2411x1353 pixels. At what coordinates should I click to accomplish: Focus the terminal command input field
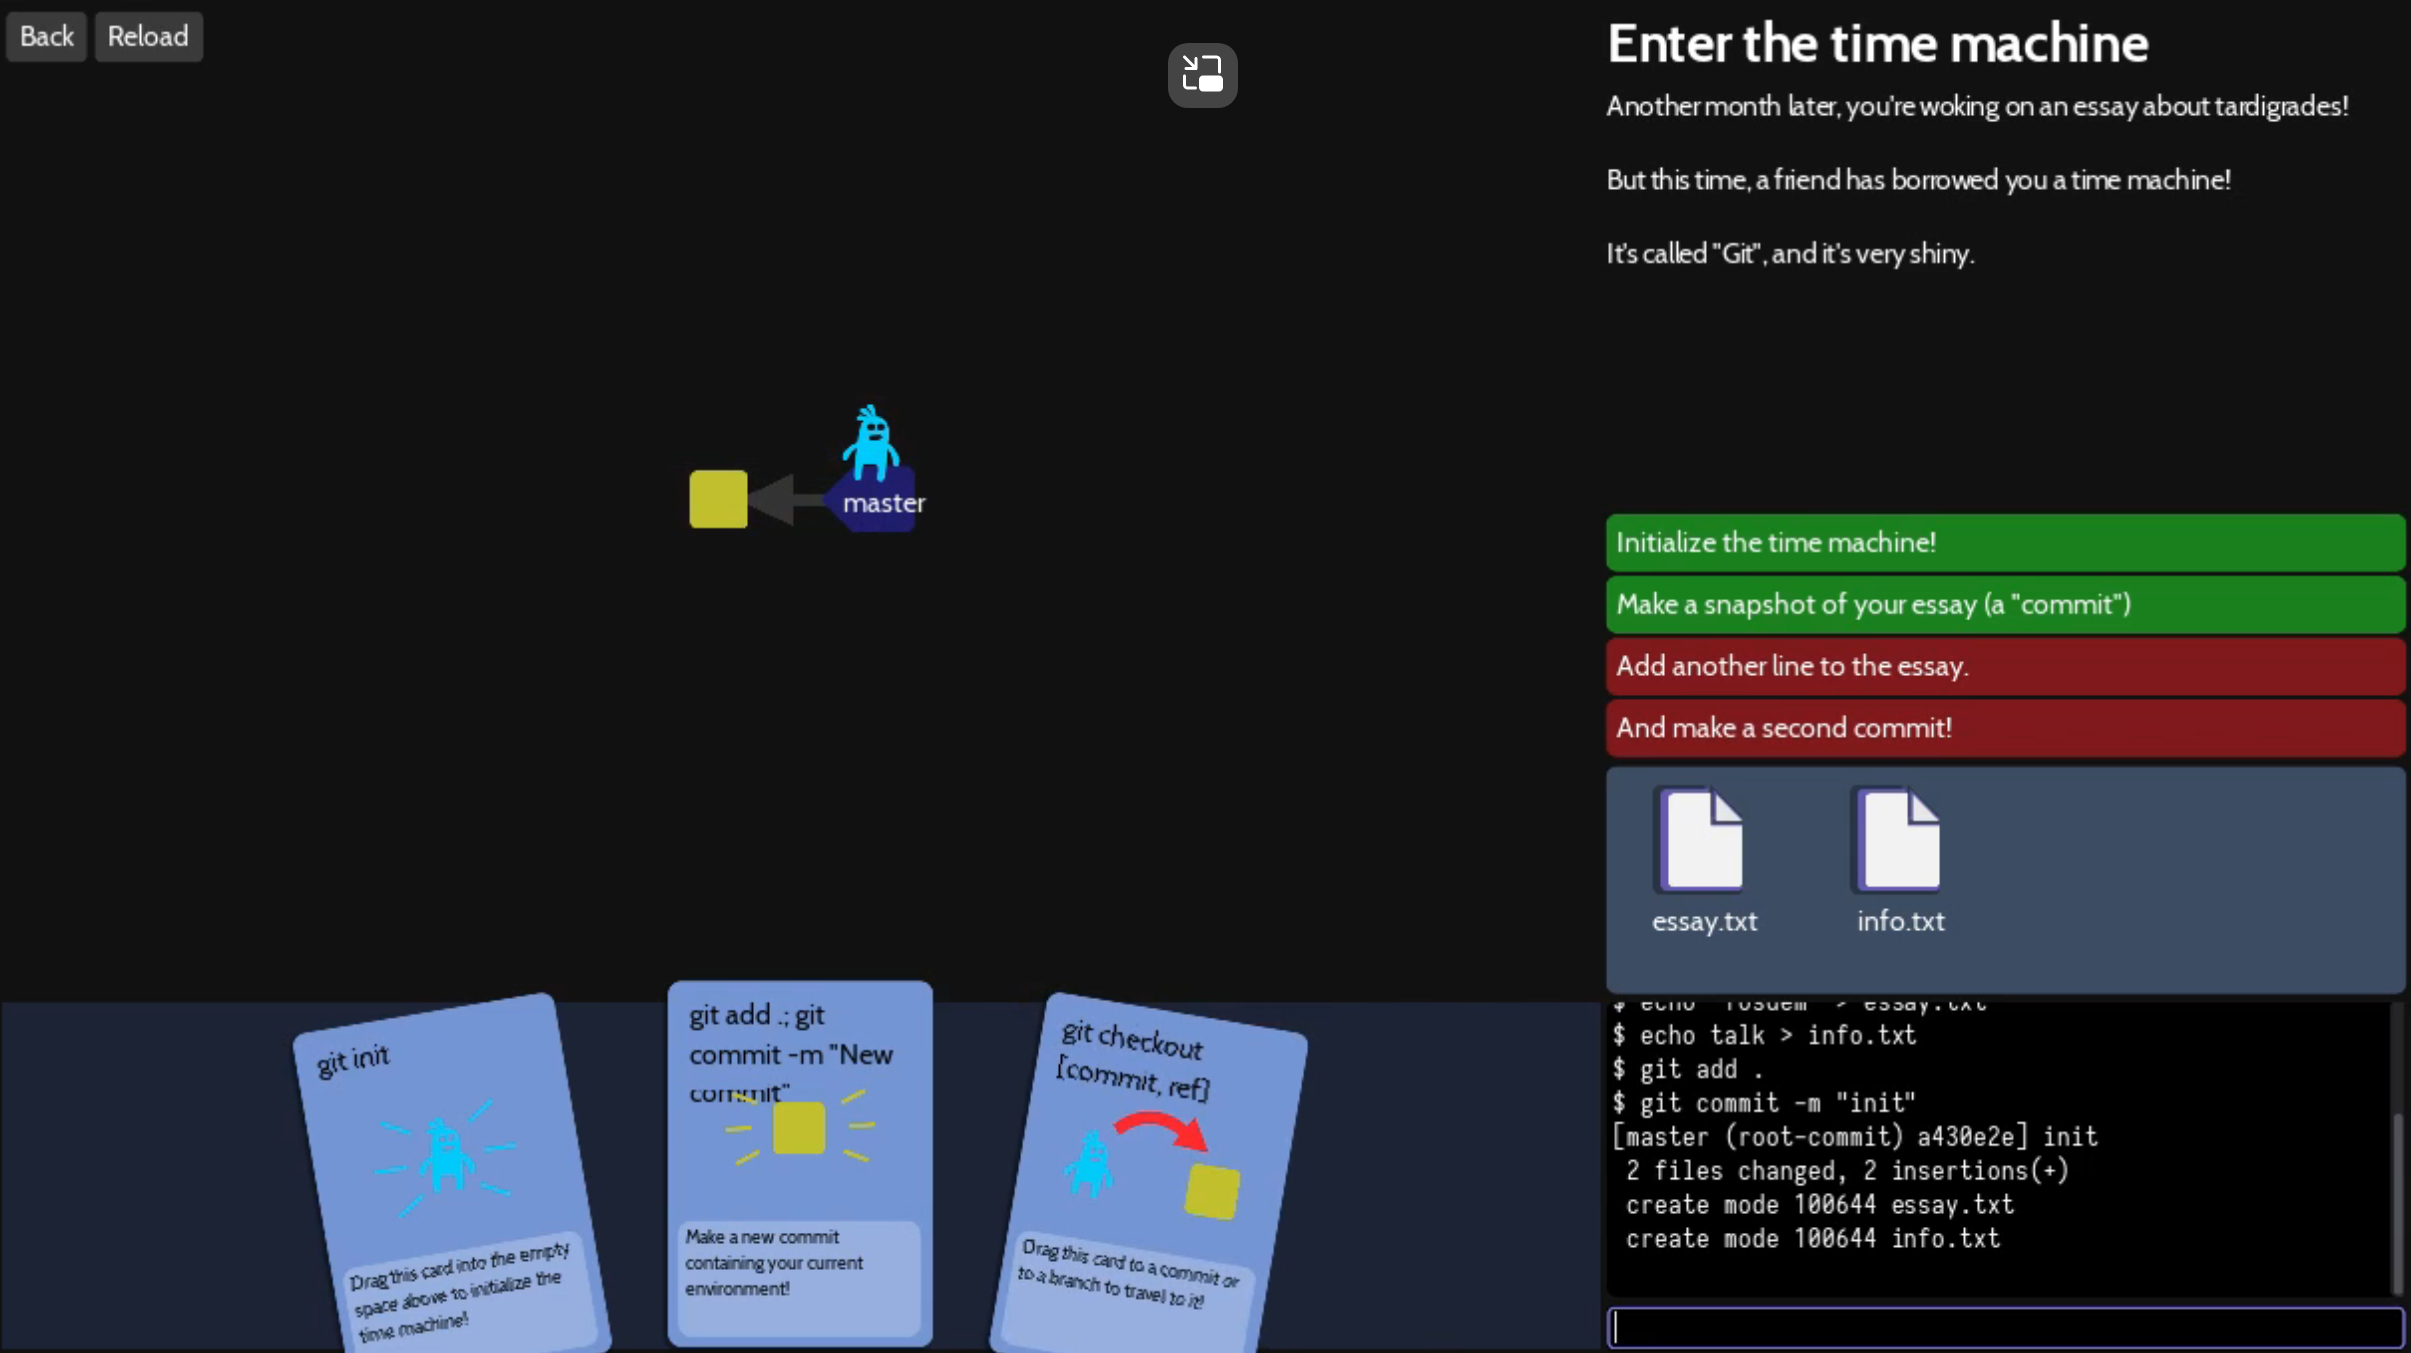[2004, 1327]
